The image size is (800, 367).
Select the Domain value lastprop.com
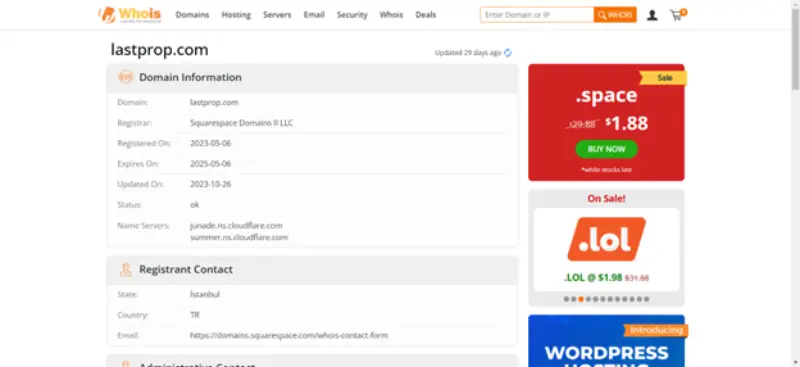[214, 103]
